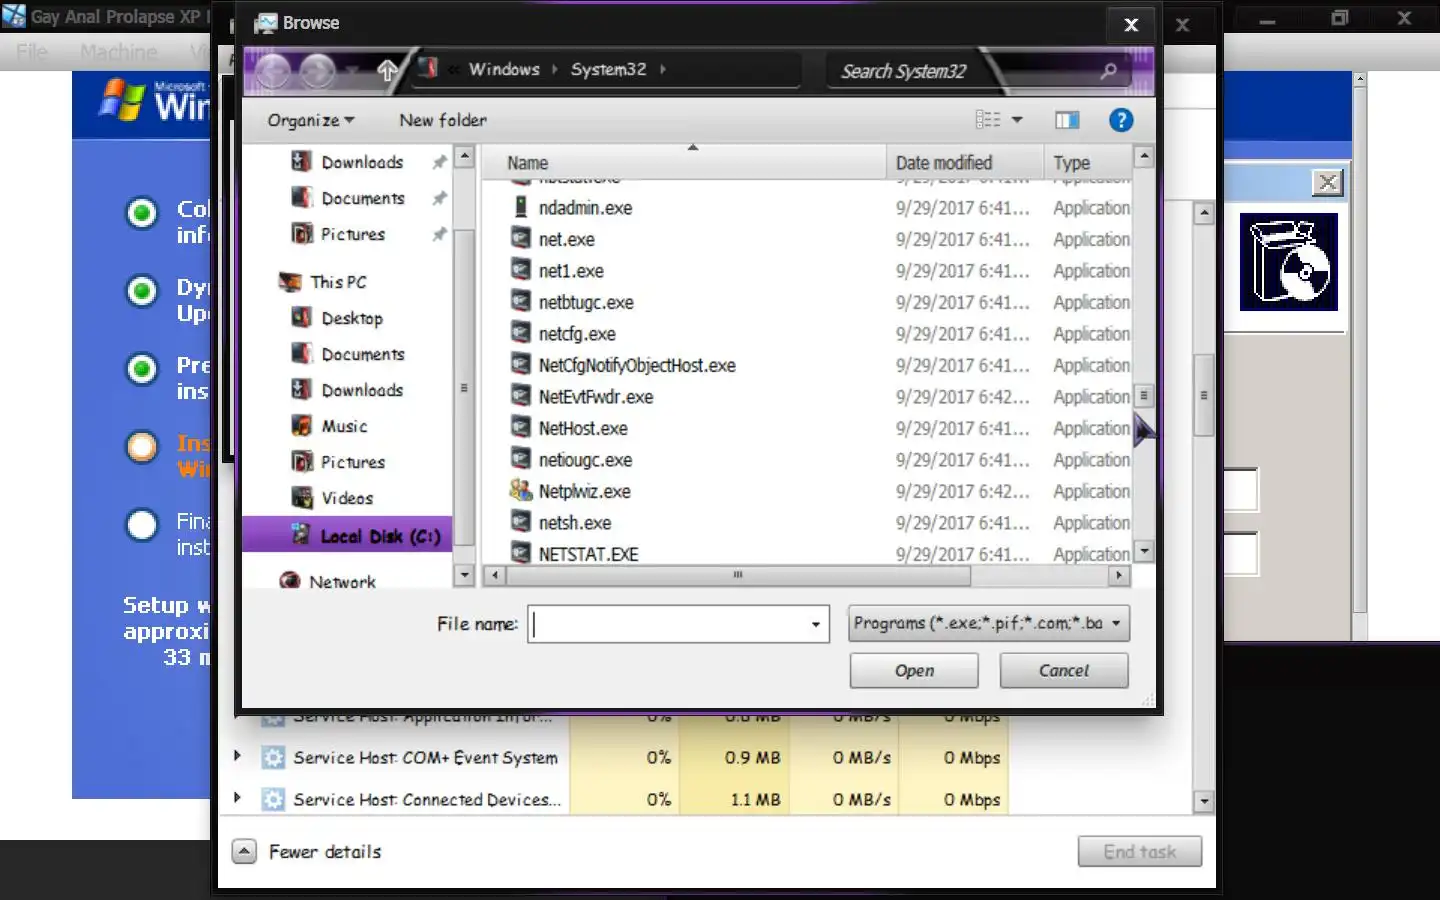Viewport: 1440px width, 900px height.
Task: Open the File menu of VirtualBox
Action: point(32,52)
